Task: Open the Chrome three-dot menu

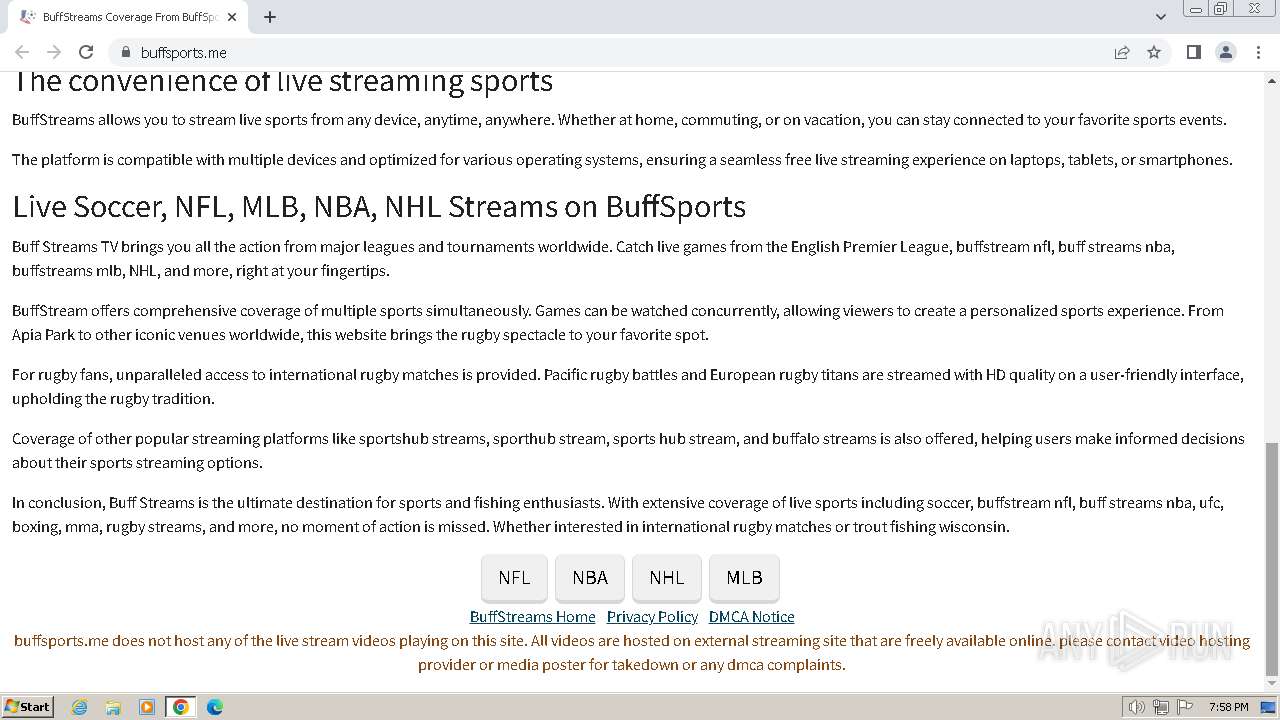Action: coord(1259,52)
